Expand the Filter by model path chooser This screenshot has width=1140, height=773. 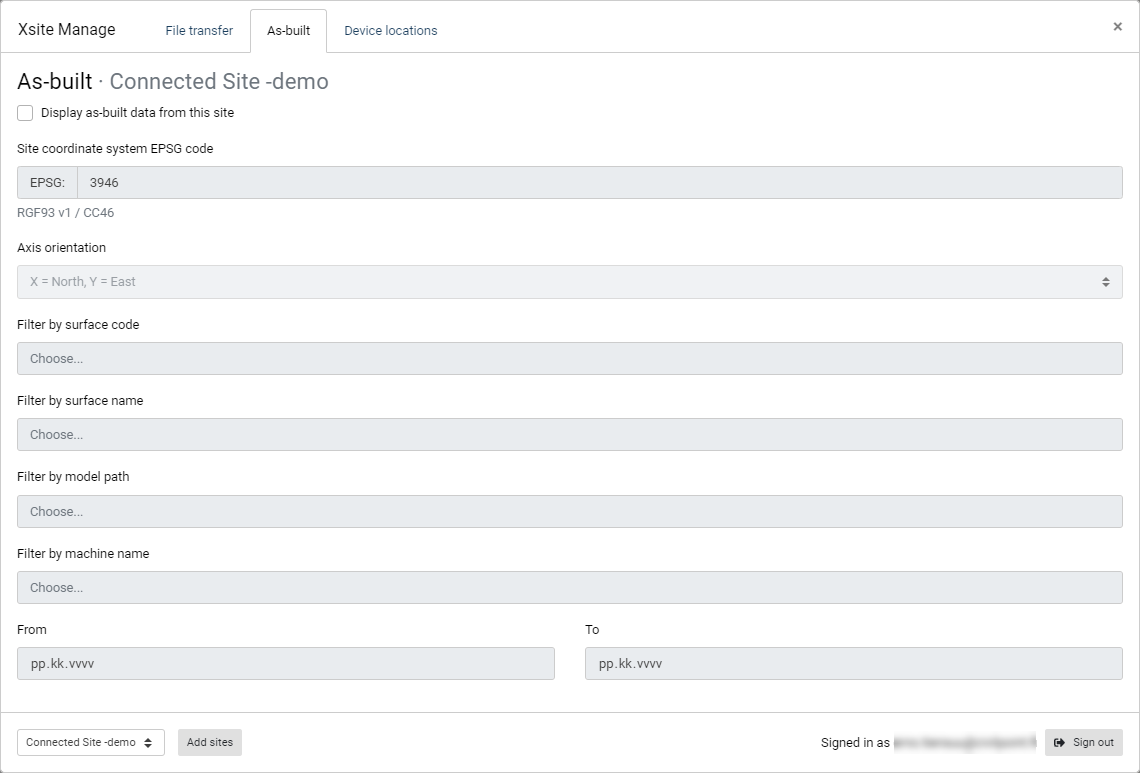coord(569,511)
